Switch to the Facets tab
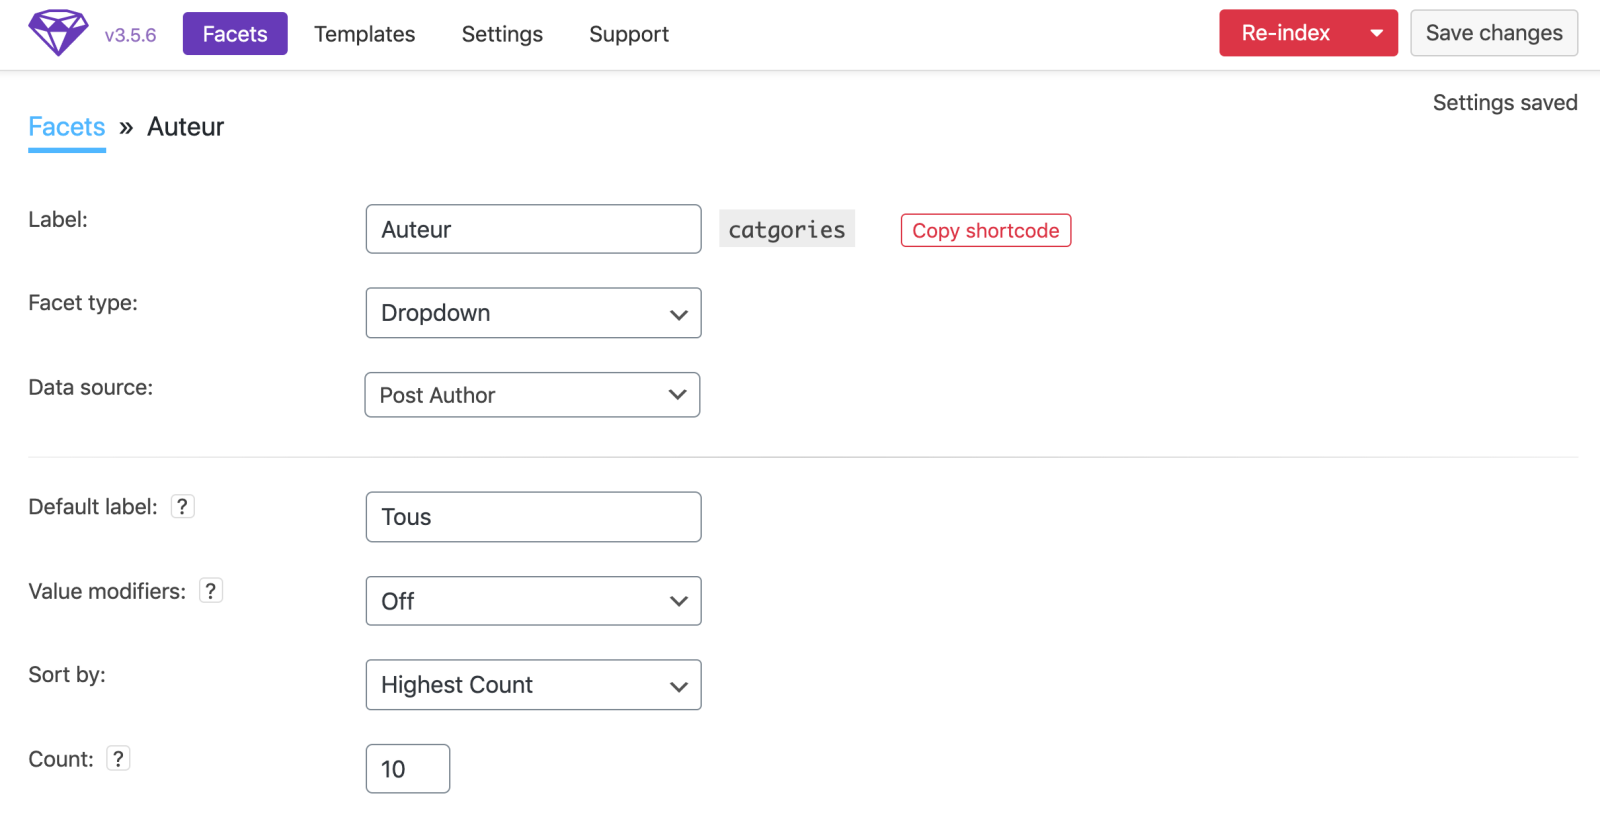 click(235, 34)
